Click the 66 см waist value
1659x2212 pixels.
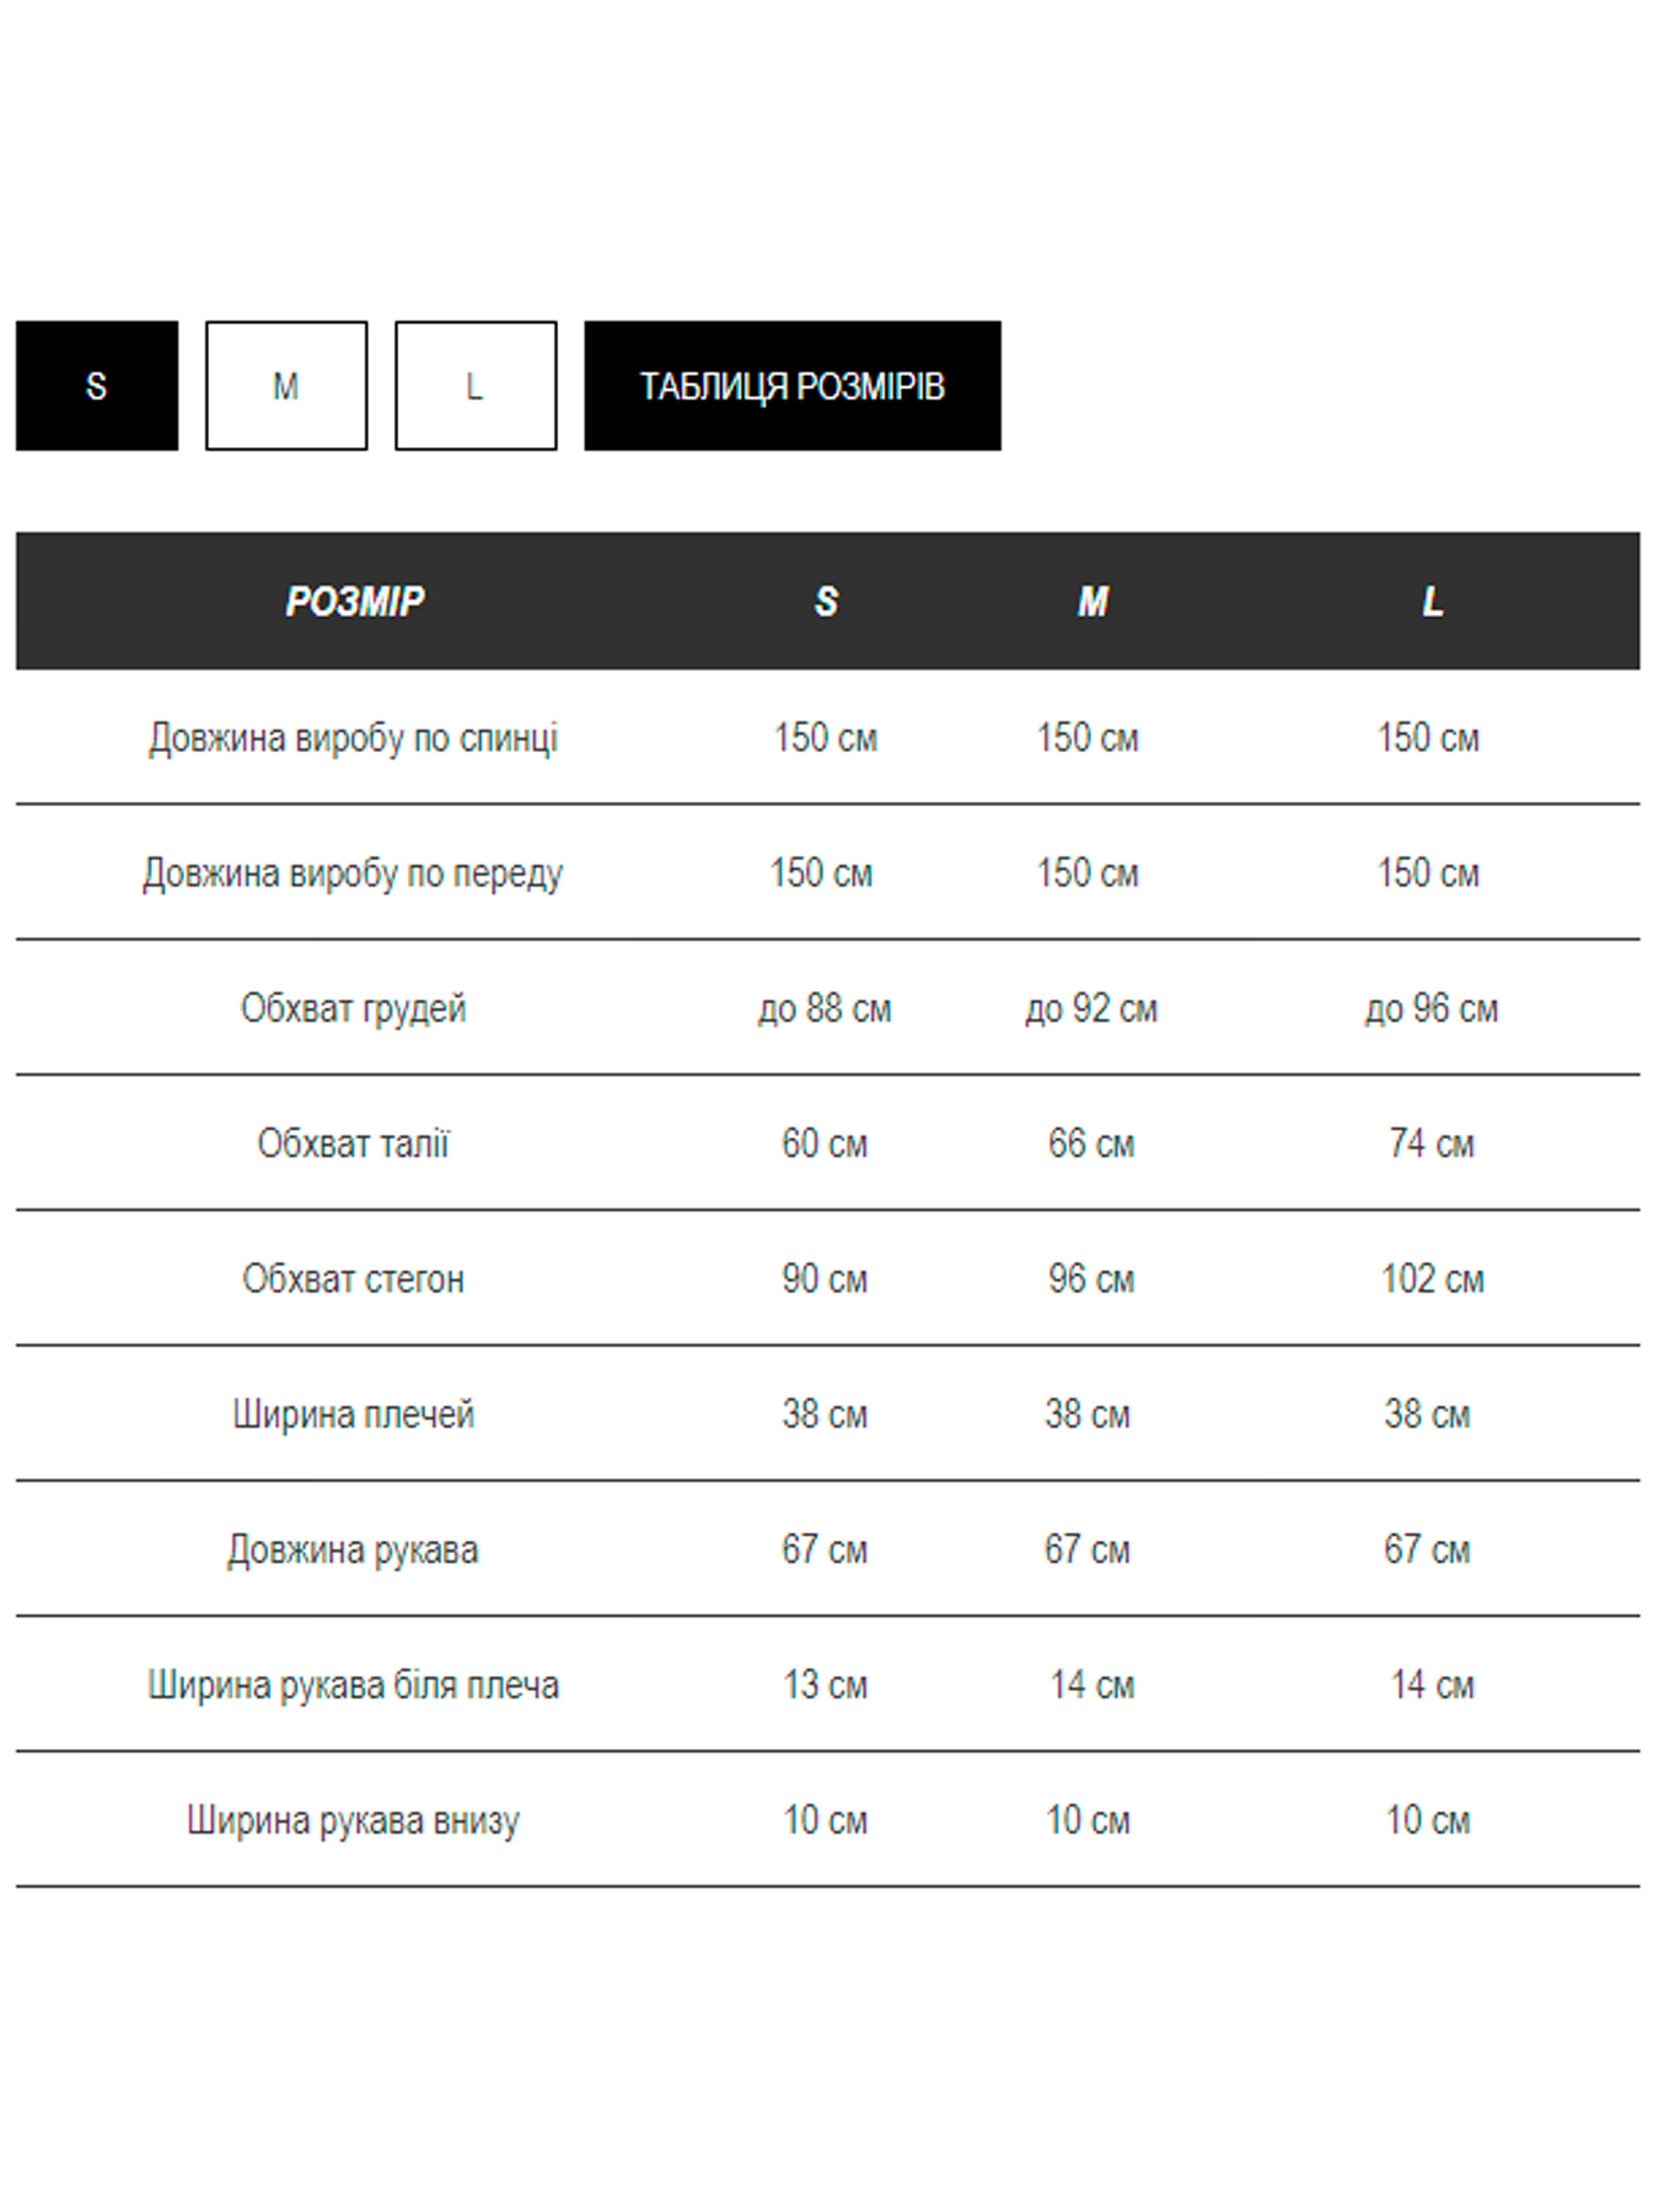point(1091,1144)
